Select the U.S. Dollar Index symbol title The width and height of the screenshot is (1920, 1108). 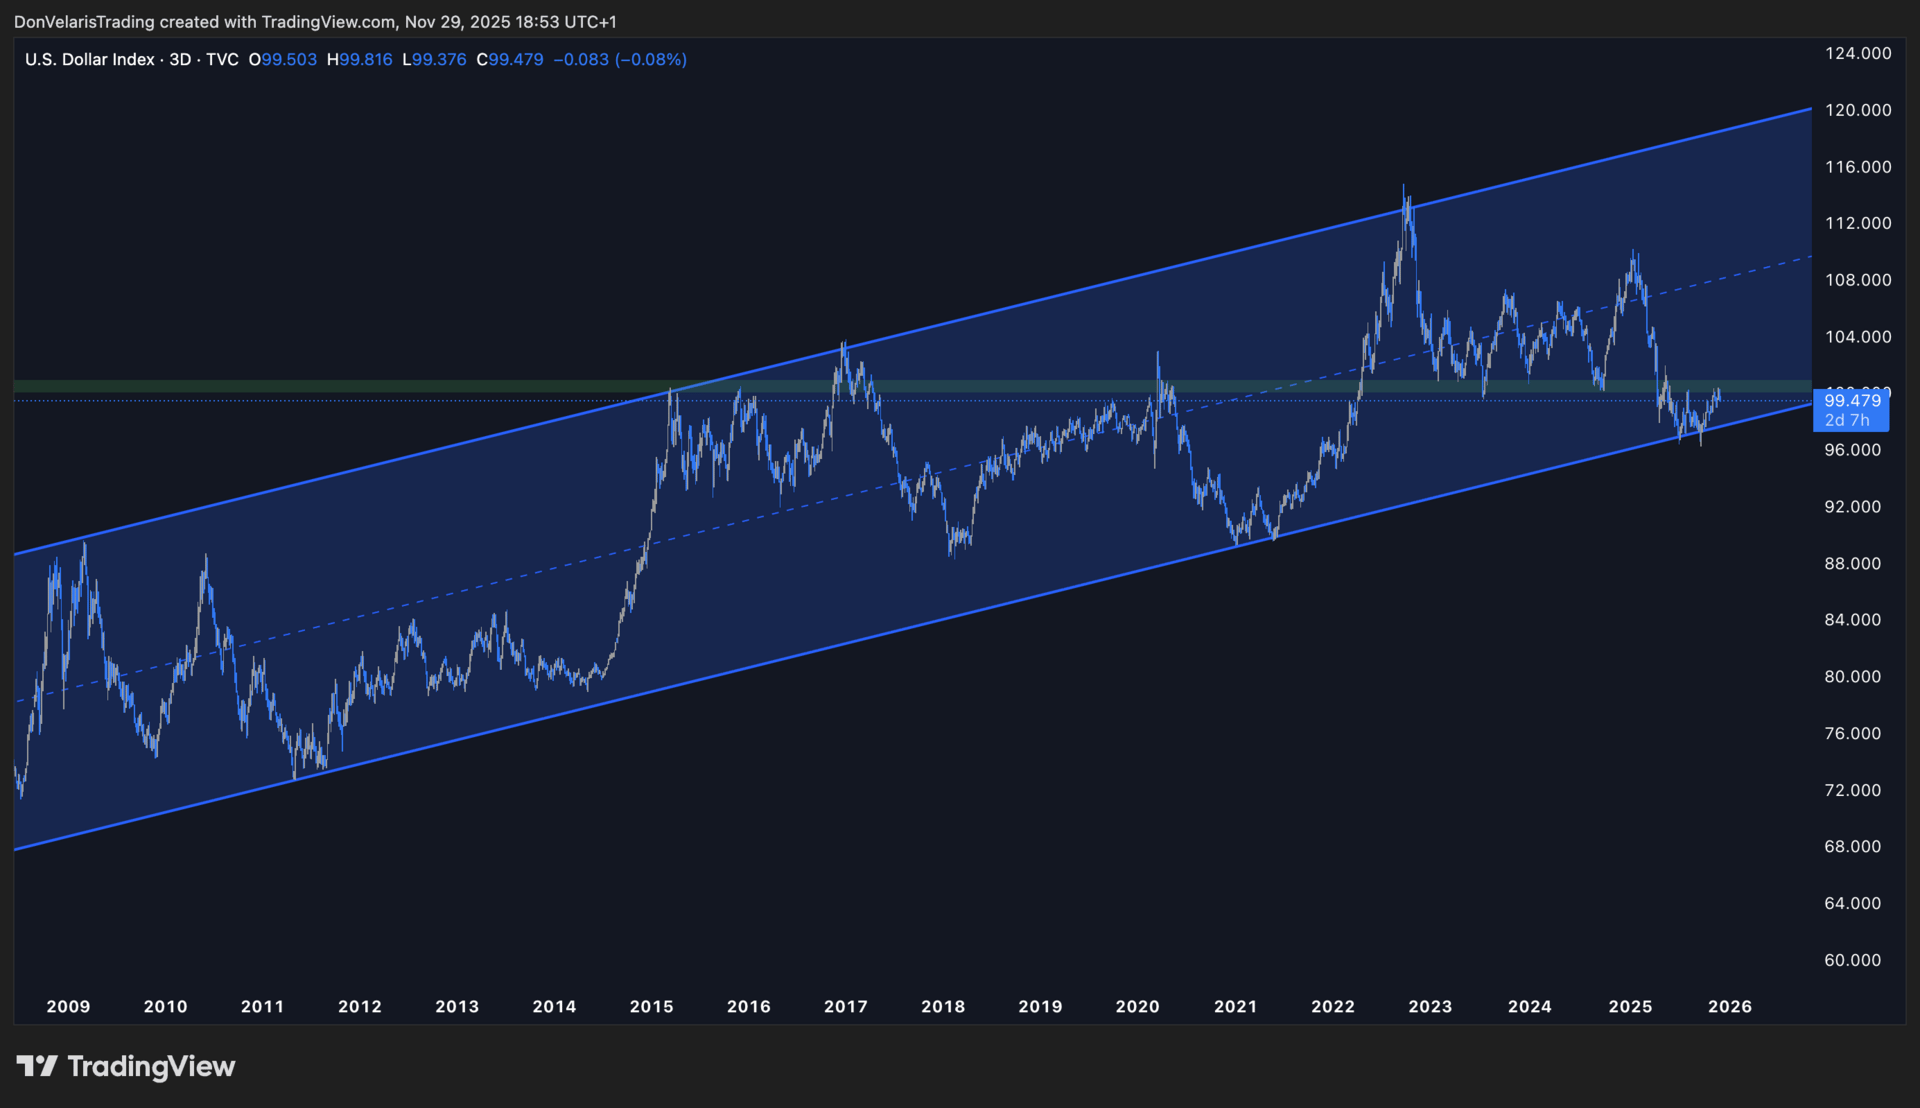coord(90,59)
